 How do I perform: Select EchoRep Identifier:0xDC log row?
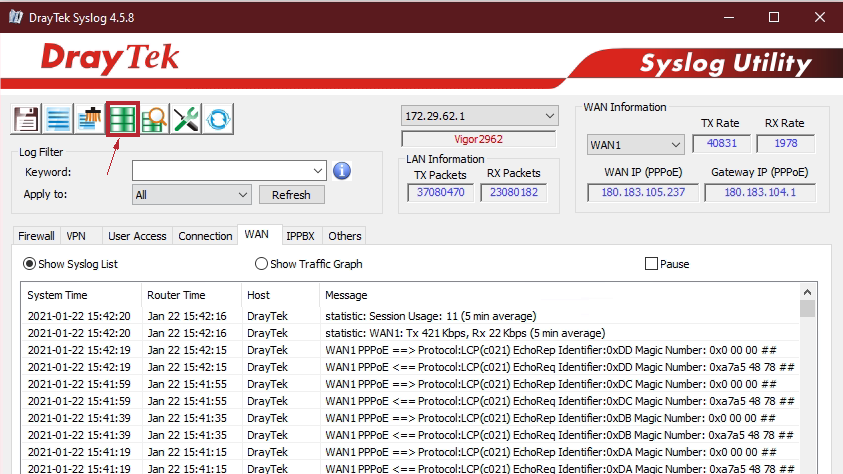point(411,384)
